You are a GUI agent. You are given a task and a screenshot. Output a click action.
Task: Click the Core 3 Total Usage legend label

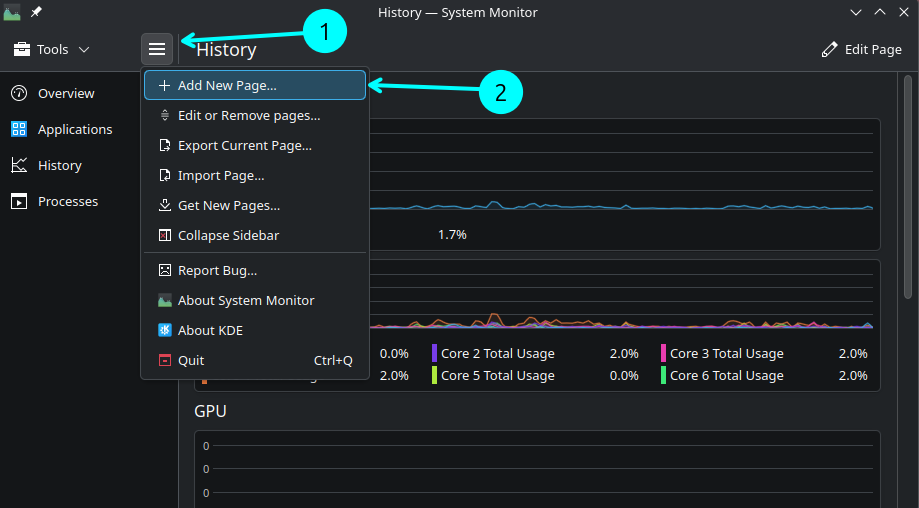(x=727, y=354)
